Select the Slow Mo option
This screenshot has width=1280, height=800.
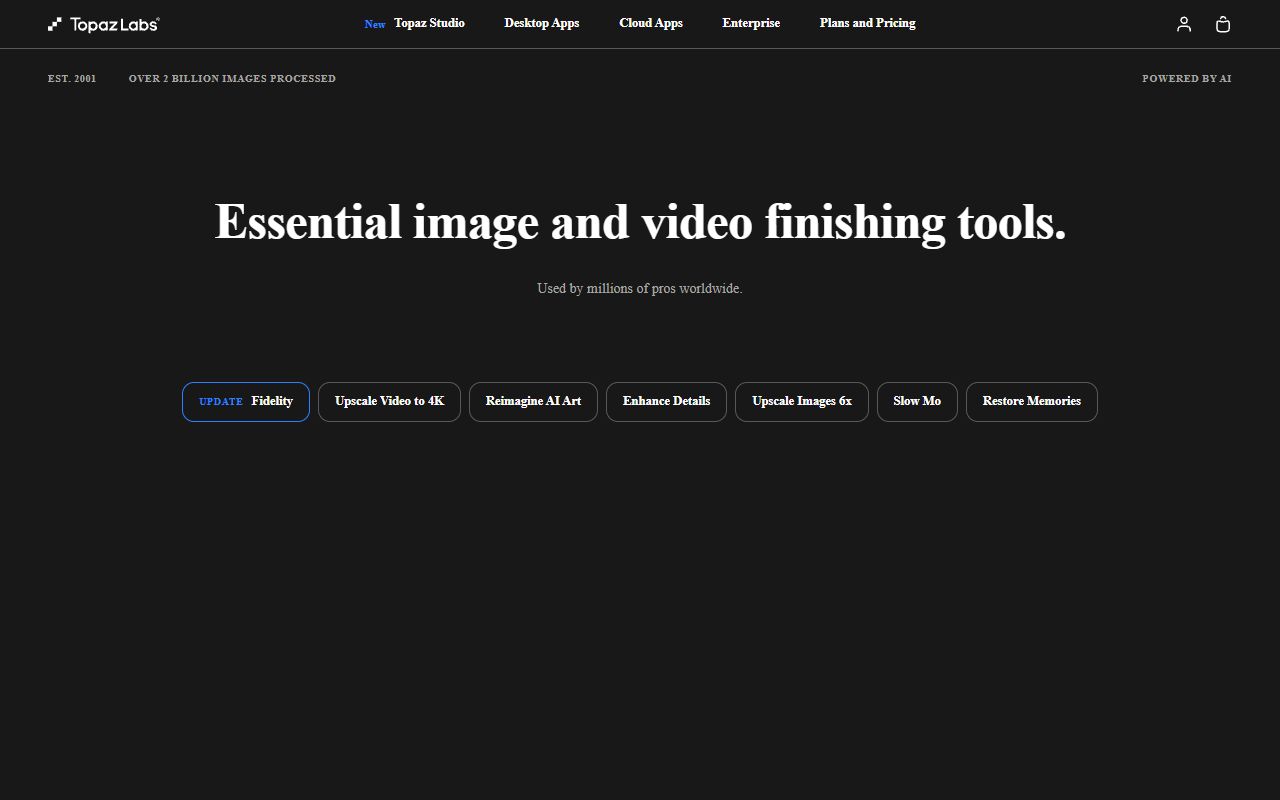(917, 401)
